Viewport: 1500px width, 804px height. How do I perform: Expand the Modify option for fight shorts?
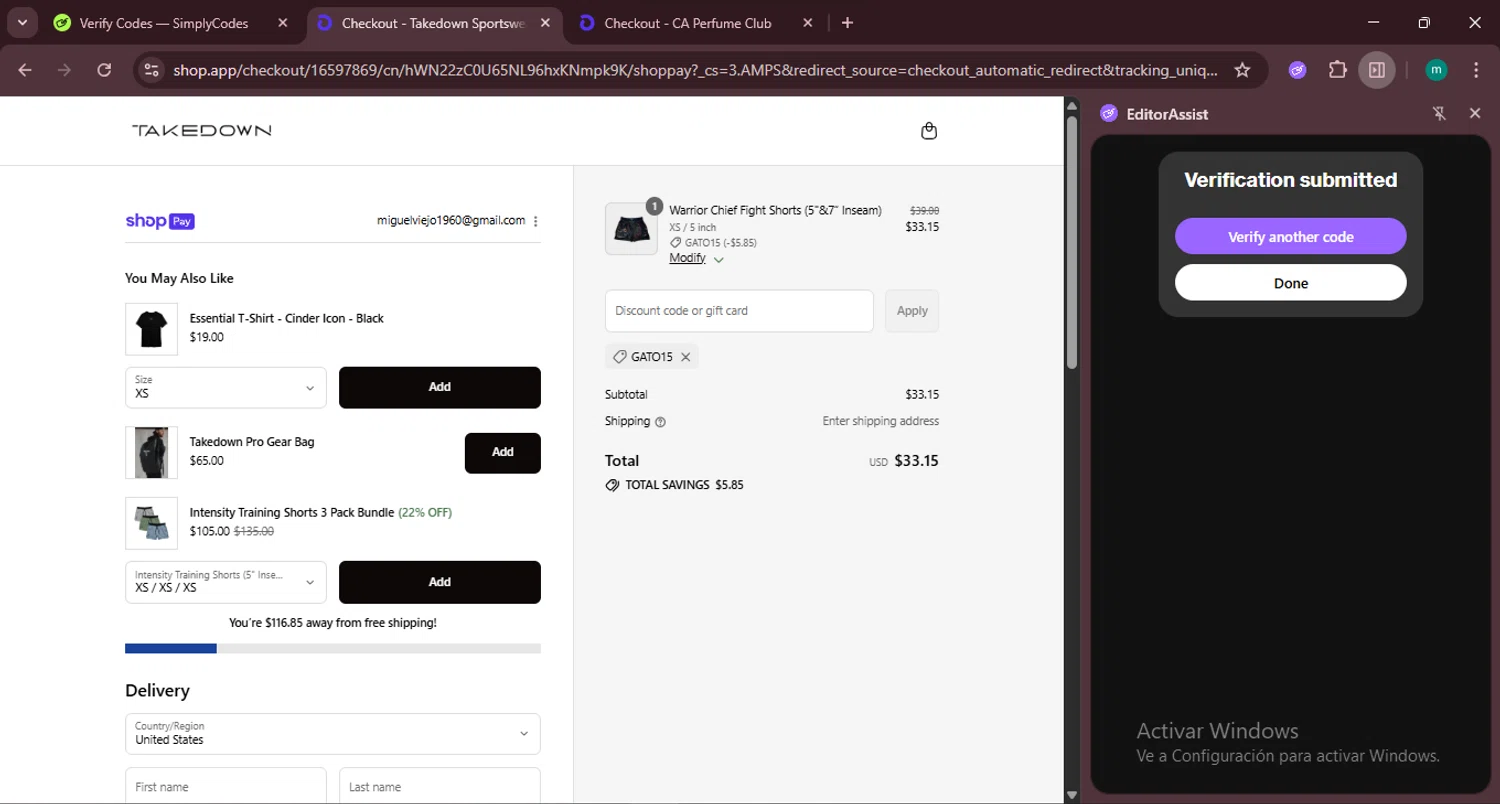click(x=696, y=258)
